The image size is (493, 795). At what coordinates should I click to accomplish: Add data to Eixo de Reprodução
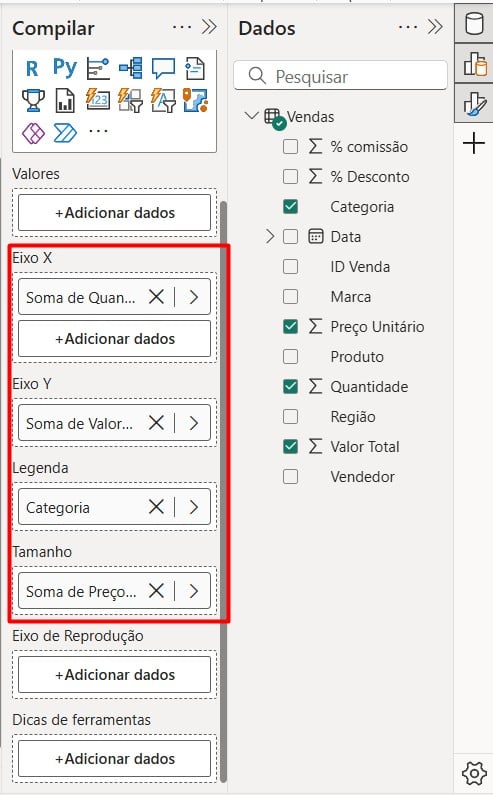click(115, 674)
